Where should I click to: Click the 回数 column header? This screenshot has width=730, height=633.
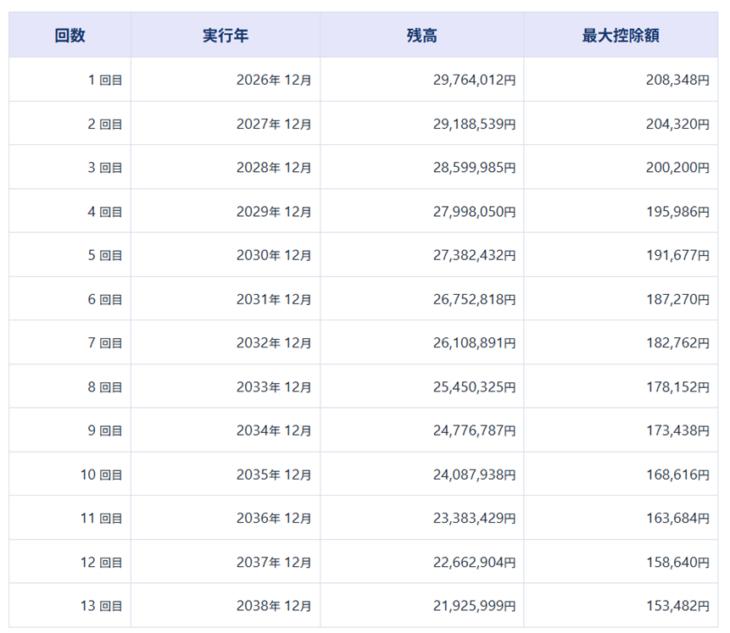pos(70,36)
